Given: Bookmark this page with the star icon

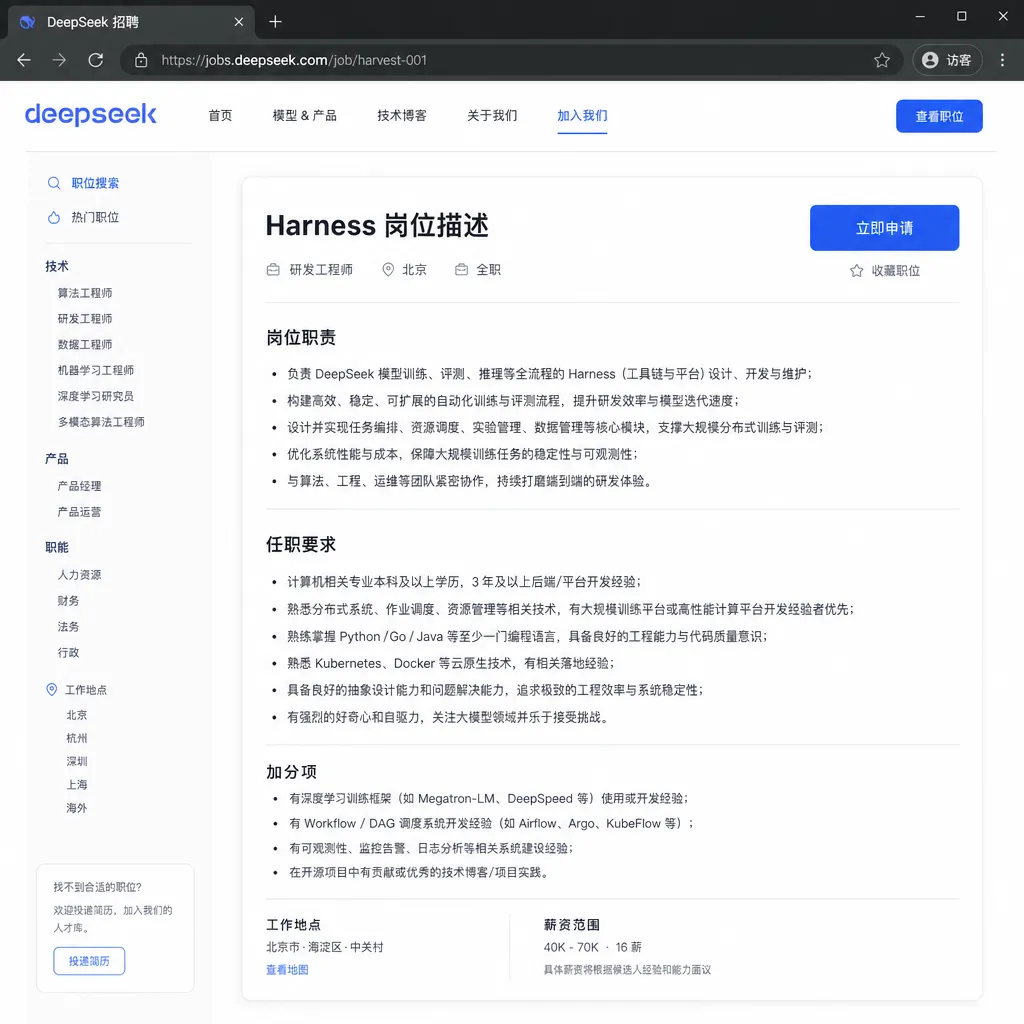Looking at the screenshot, I should tap(882, 60).
